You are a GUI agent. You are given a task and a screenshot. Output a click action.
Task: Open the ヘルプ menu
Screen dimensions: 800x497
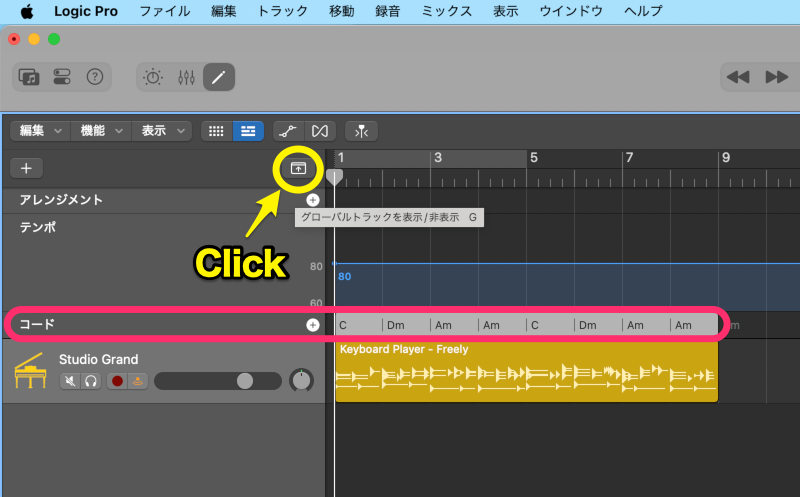tap(643, 11)
